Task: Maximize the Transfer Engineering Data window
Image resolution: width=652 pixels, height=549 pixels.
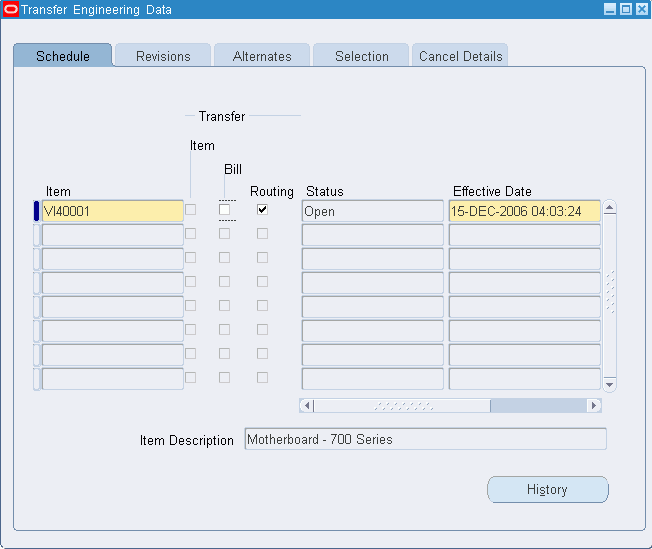Action: pos(626,9)
